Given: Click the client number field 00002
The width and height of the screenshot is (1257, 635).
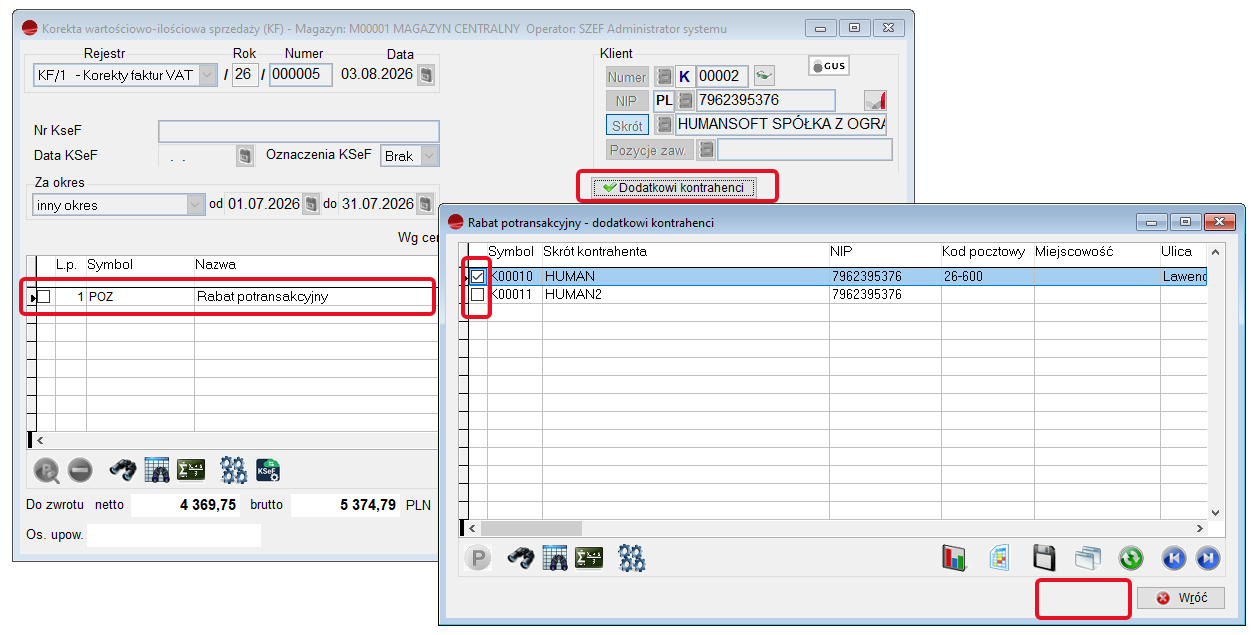Looking at the screenshot, I should coord(722,76).
